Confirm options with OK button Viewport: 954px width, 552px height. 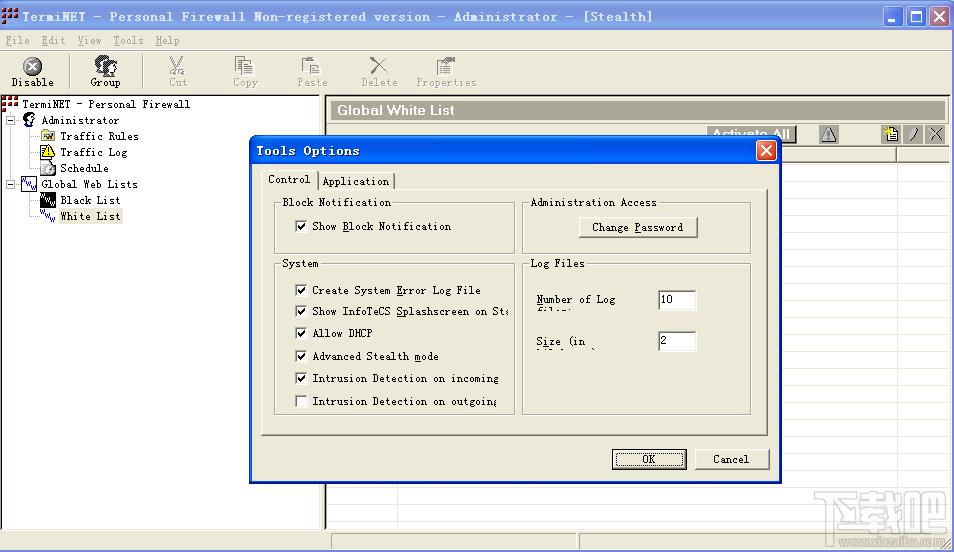649,459
